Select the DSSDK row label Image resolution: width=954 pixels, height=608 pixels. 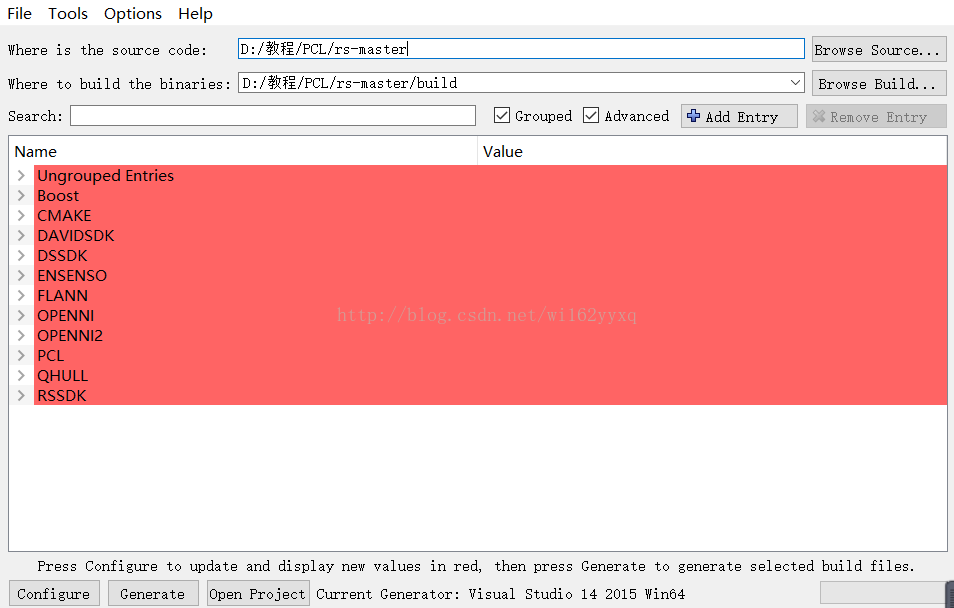tap(62, 256)
